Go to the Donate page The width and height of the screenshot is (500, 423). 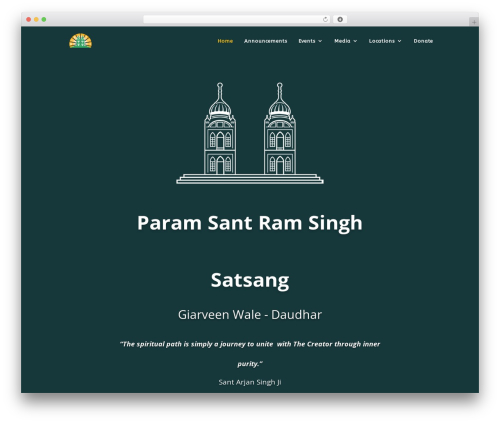coord(423,41)
